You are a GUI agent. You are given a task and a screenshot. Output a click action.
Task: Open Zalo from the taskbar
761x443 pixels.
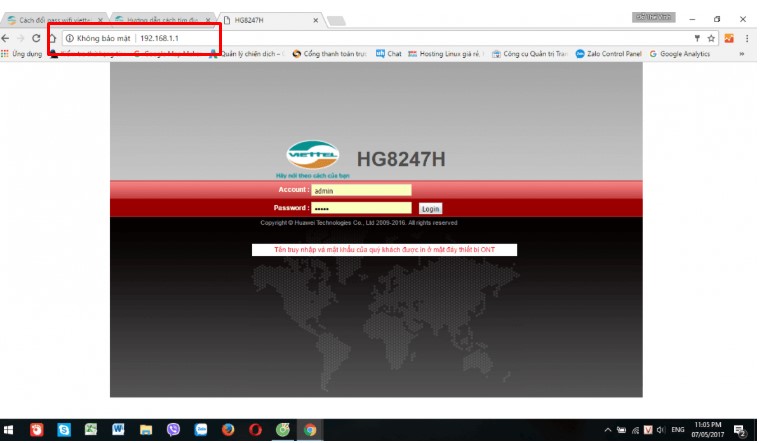(200, 430)
